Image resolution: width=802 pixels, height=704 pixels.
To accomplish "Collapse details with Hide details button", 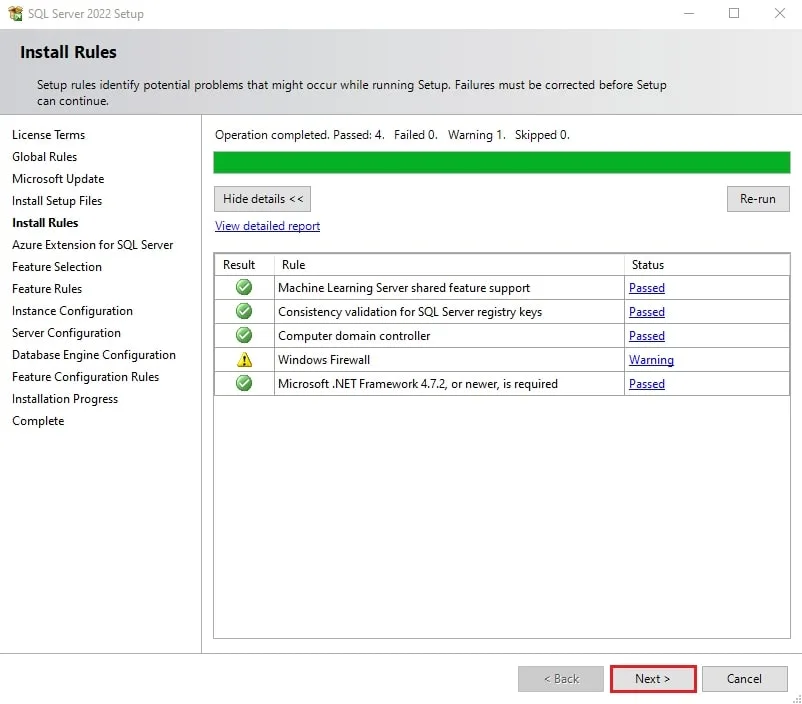I will [262, 198].
